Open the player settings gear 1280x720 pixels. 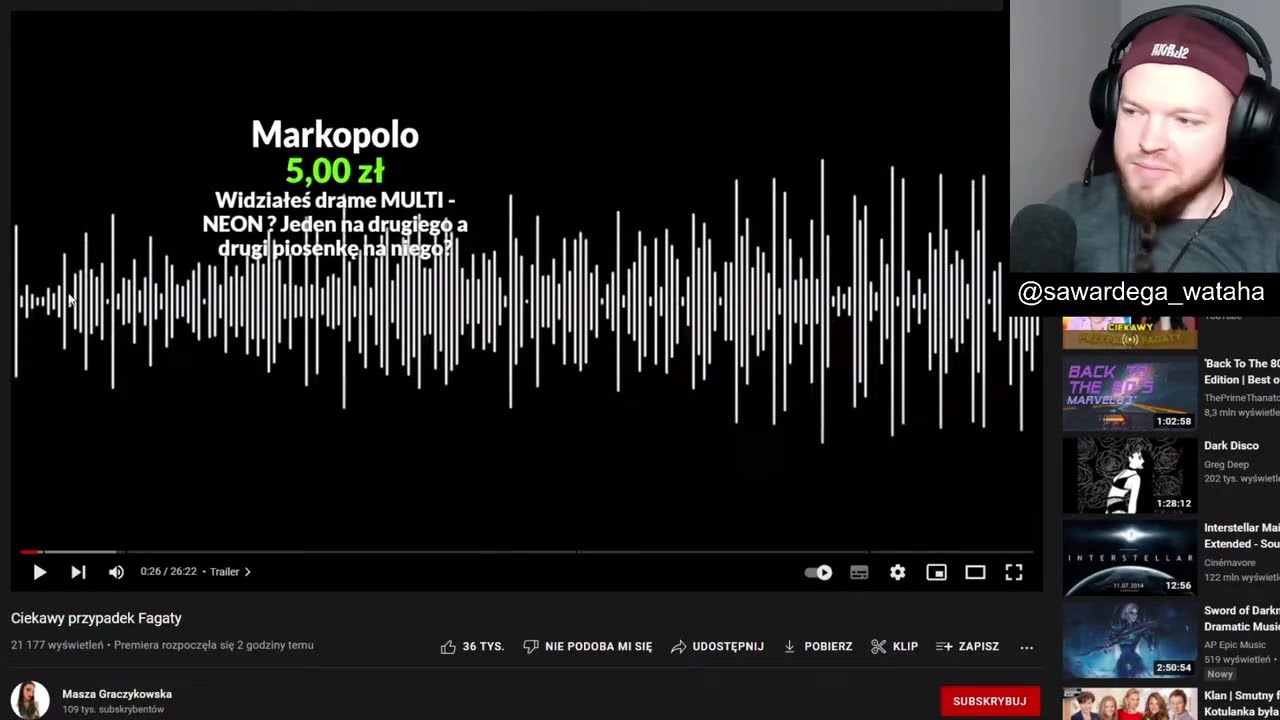tap(898, 572)
